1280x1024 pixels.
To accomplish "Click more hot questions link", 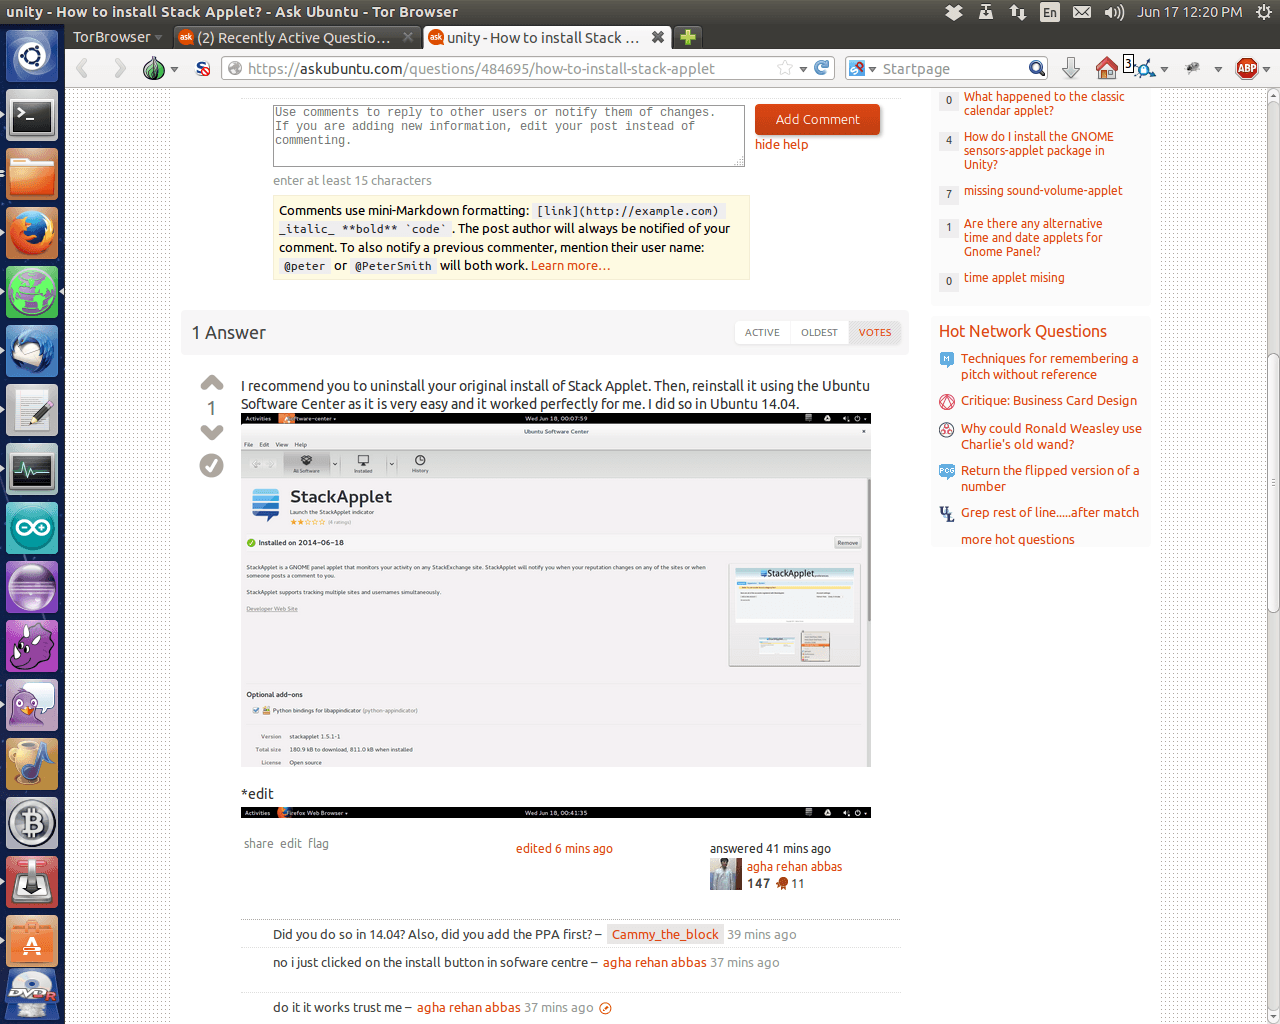I will [1018, 539].
